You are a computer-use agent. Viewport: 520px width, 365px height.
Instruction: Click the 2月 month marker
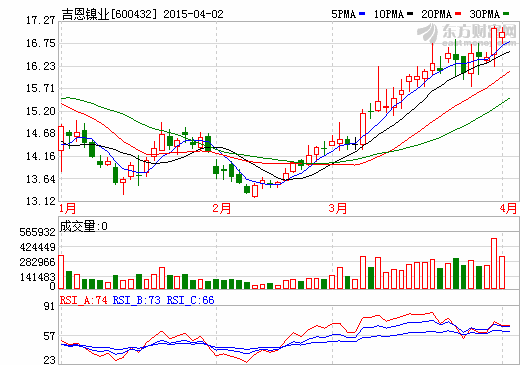click(x=222, y=209)
